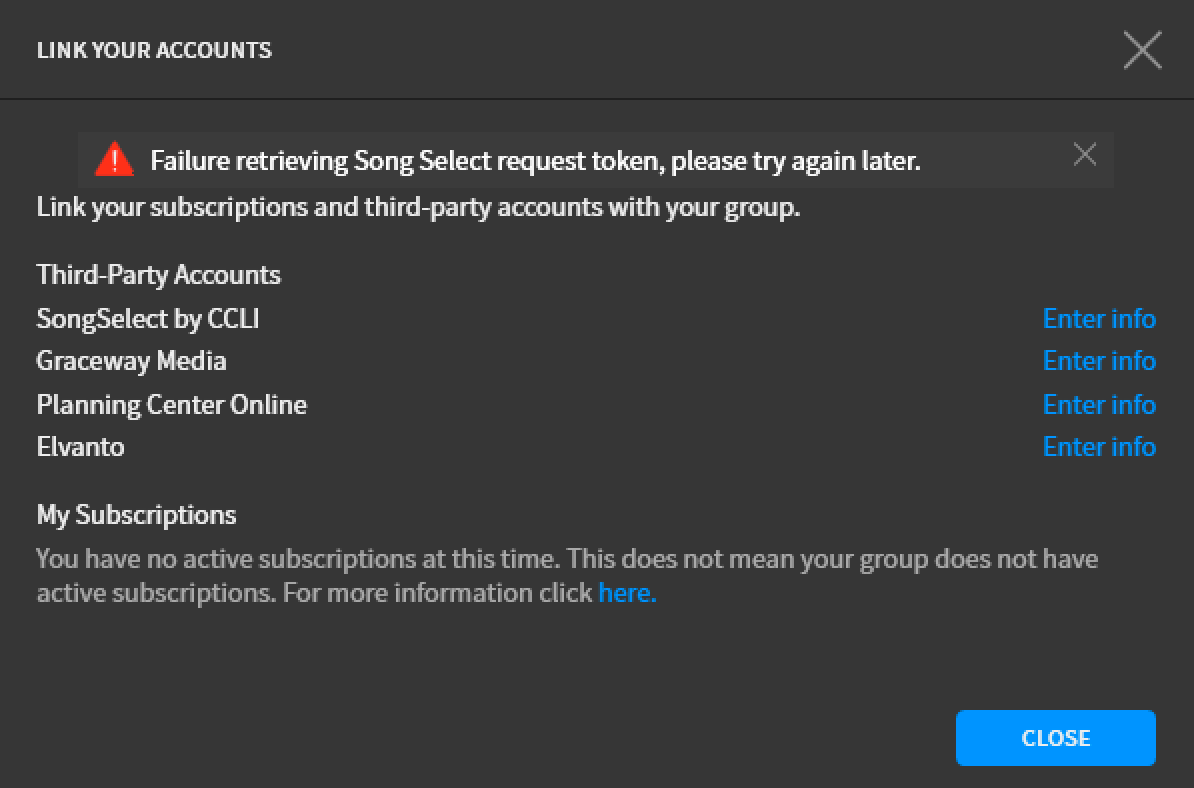The image size is (1194, 788).
Task: Click the 'You have no active subscriptions' paragraph
Action: coord(567,576)
